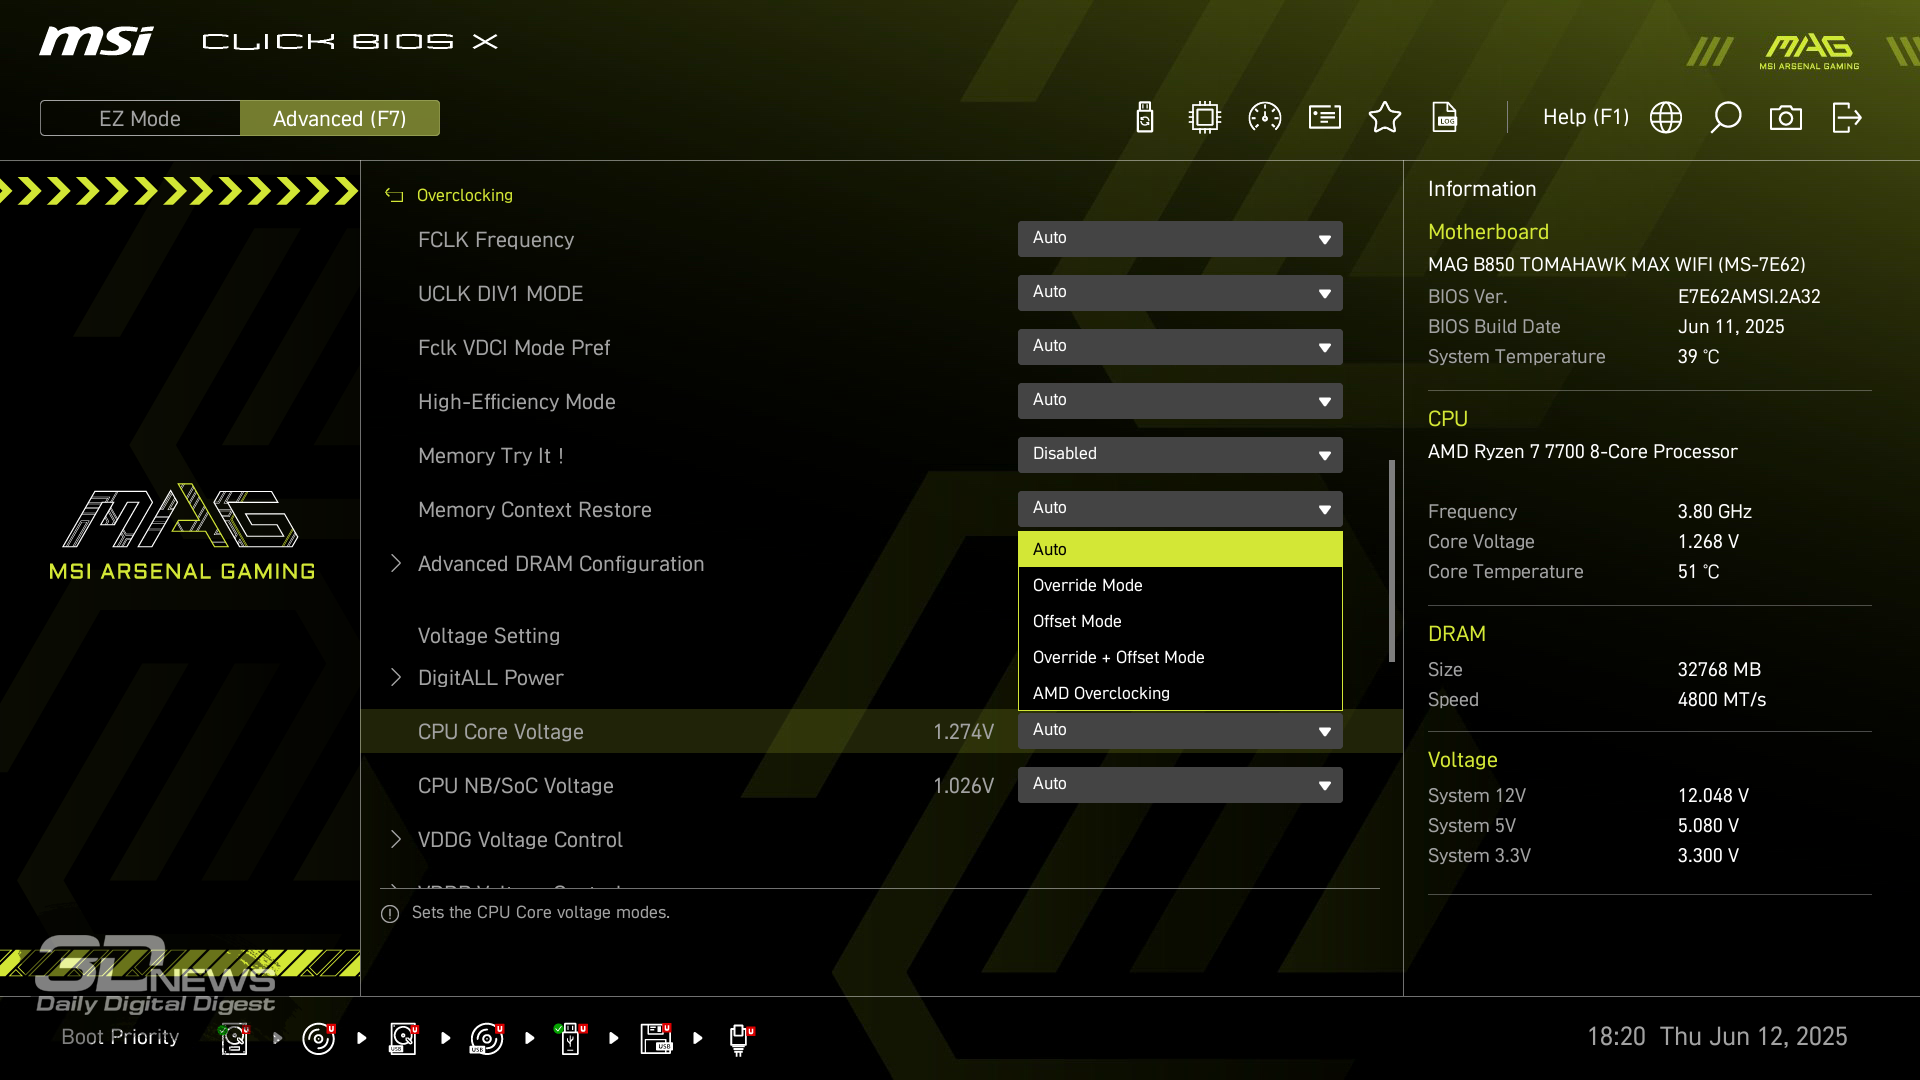Open the Fclk VDCI Mode Pref dropdown

point(1180,347)
